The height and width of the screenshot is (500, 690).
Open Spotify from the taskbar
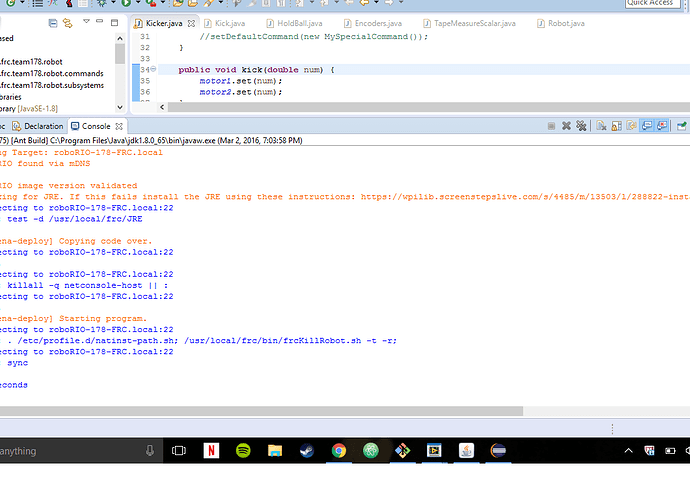(243, 451)
